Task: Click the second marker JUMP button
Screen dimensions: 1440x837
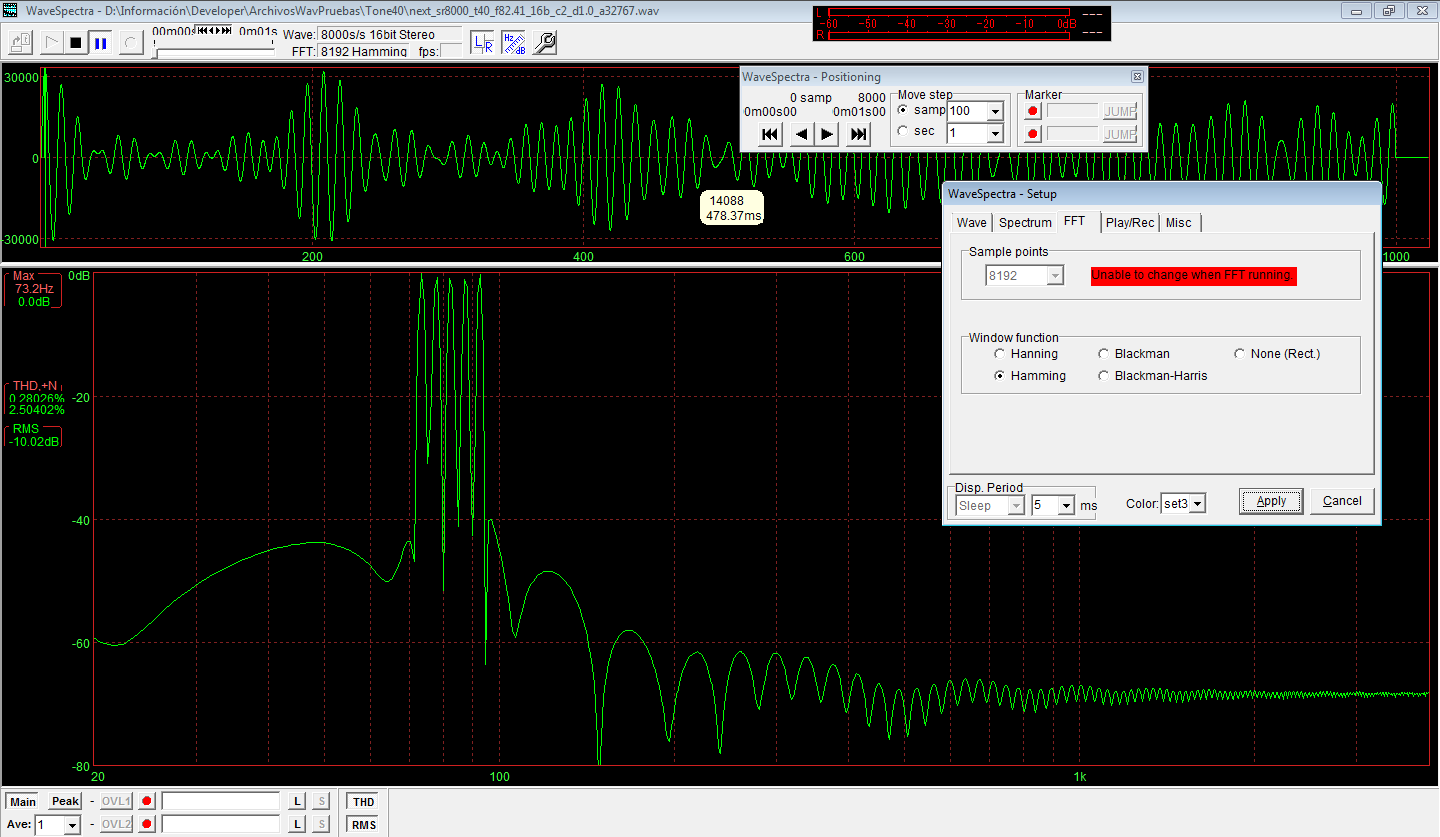Action: [x=1120, y=134]
